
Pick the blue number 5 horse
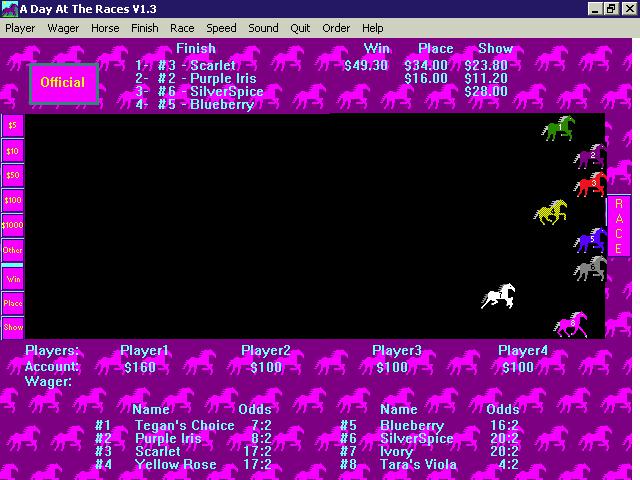(591, 240)
